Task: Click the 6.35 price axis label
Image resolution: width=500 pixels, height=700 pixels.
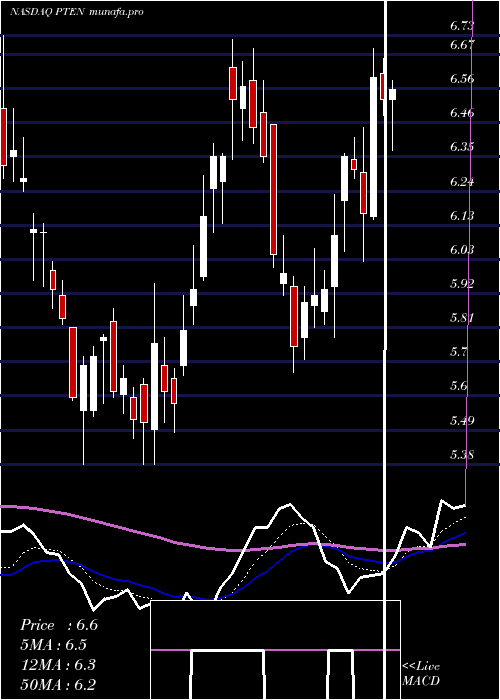Action: click(x=462, y=147)
